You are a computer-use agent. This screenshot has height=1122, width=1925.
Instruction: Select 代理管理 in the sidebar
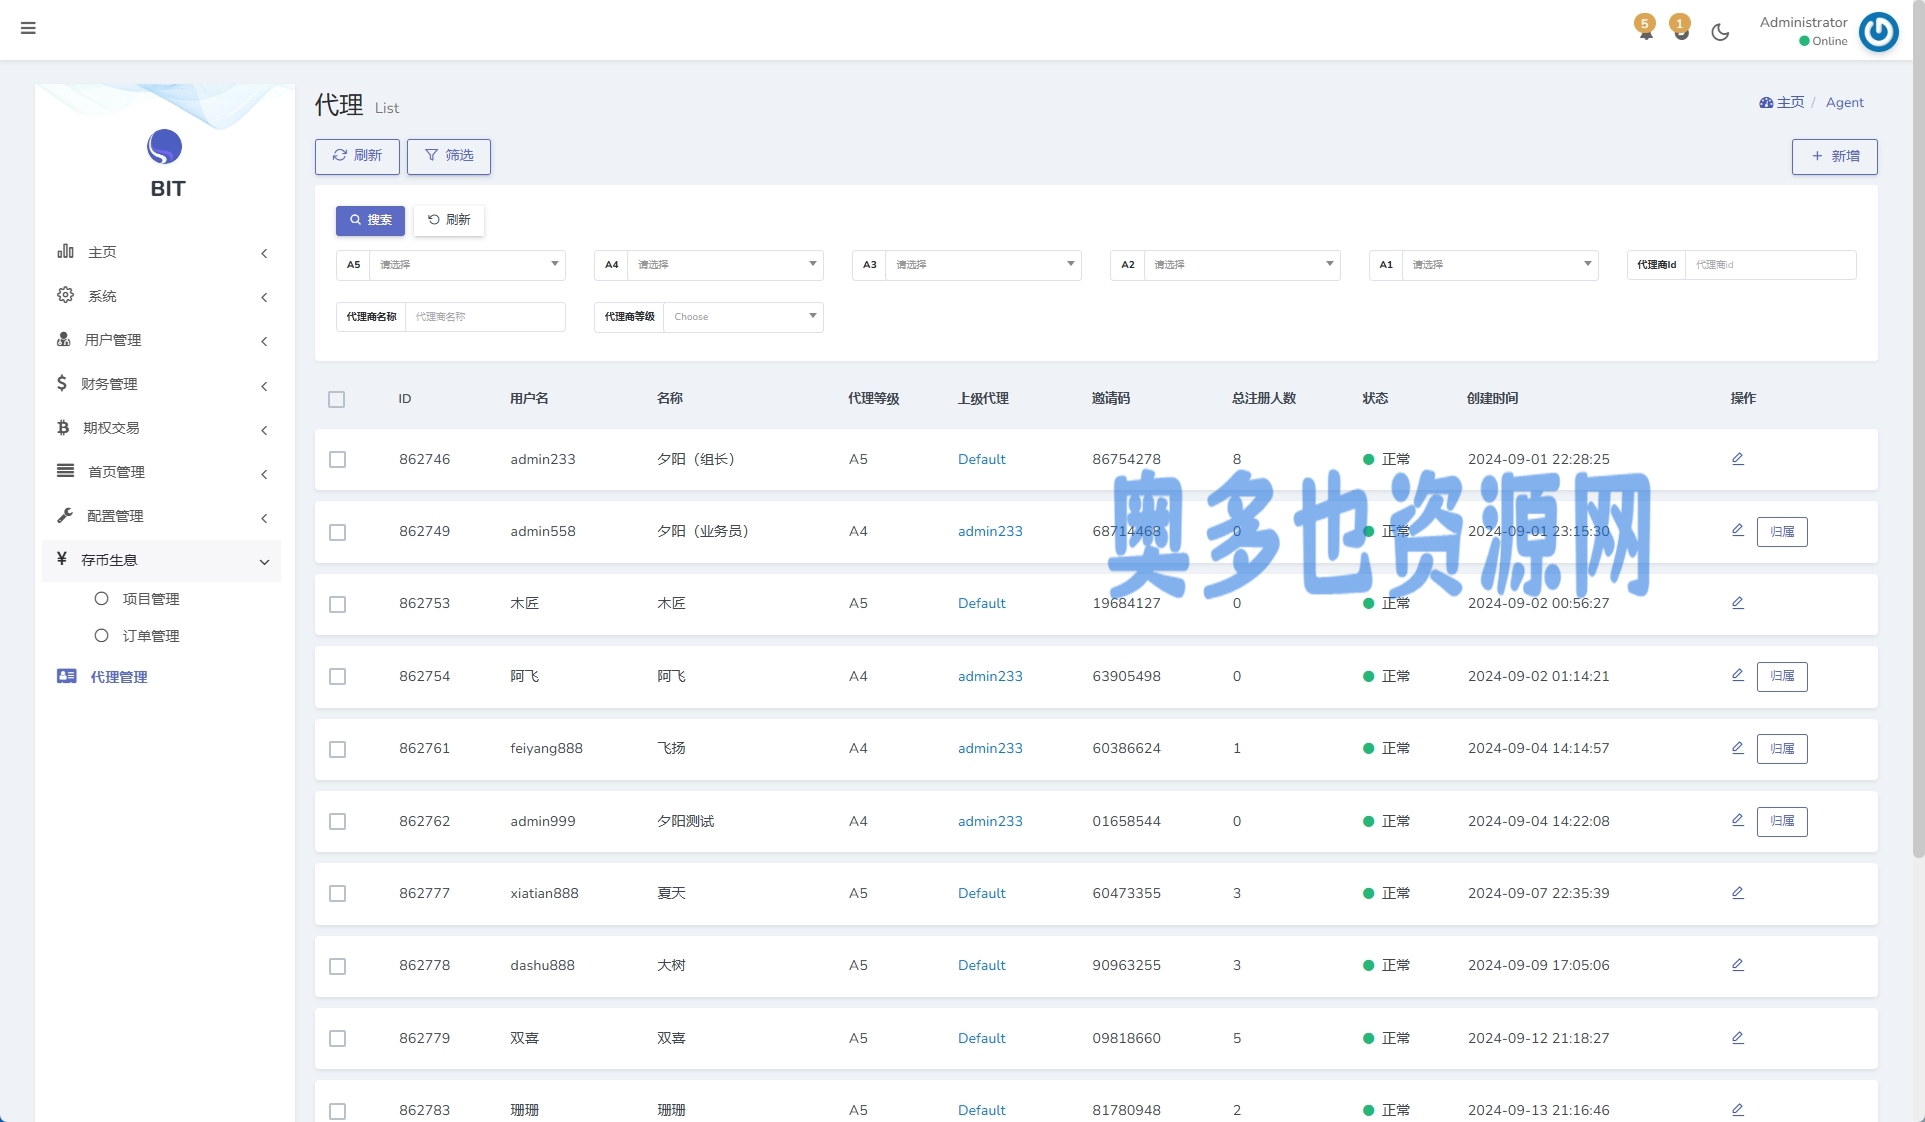[118, 677]
